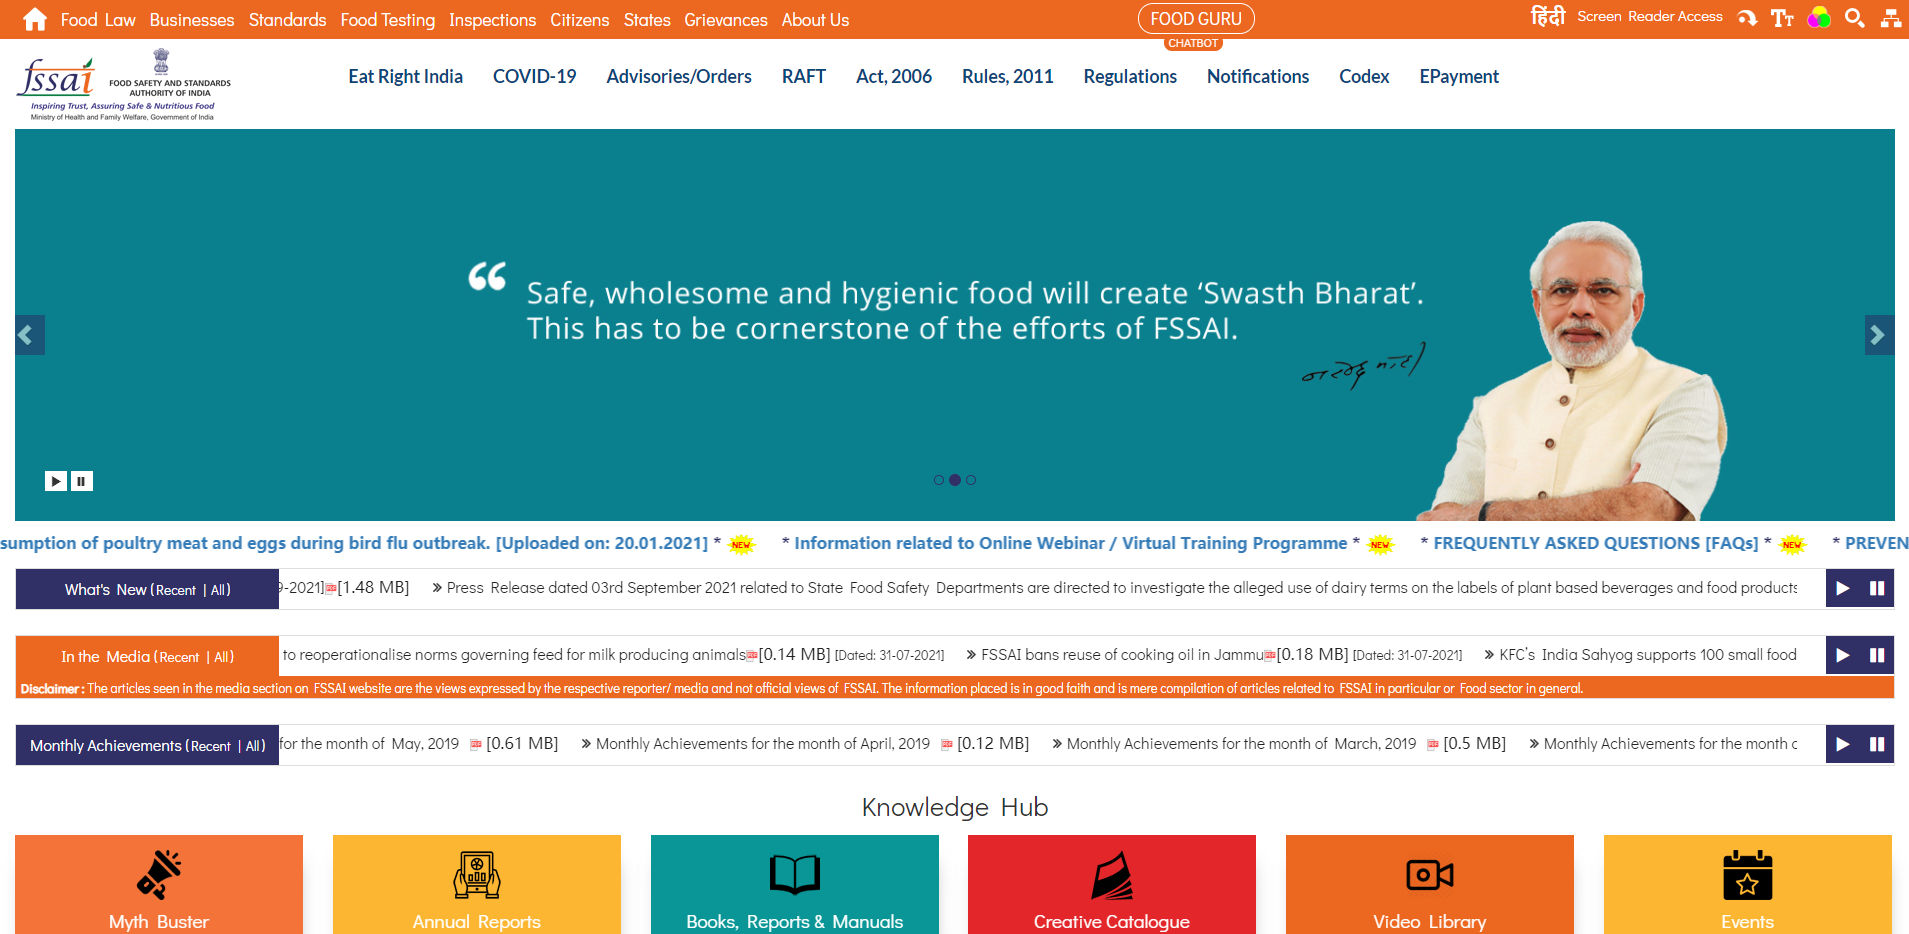Select the second slide indicator dot
The height and width of the screenshot is (934, 1909).
coord(955,480)
